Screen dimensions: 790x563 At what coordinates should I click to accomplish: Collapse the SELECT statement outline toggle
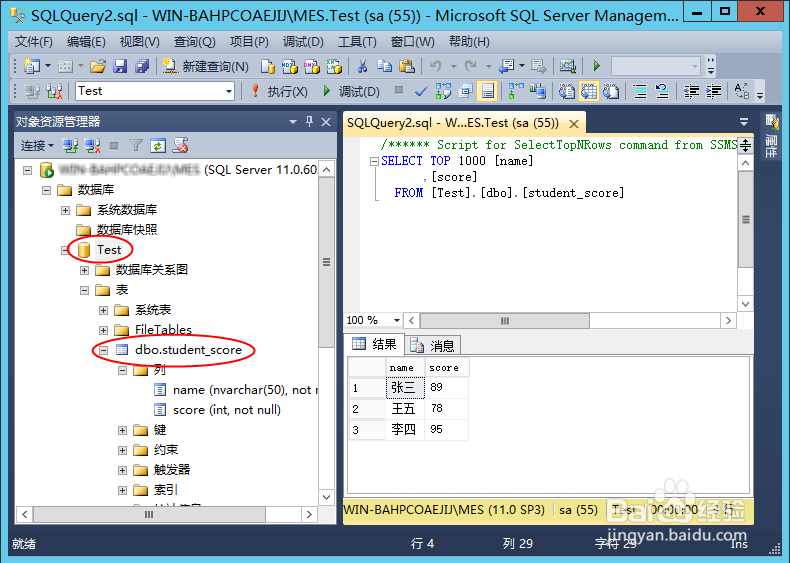click(x=374, y=161)
